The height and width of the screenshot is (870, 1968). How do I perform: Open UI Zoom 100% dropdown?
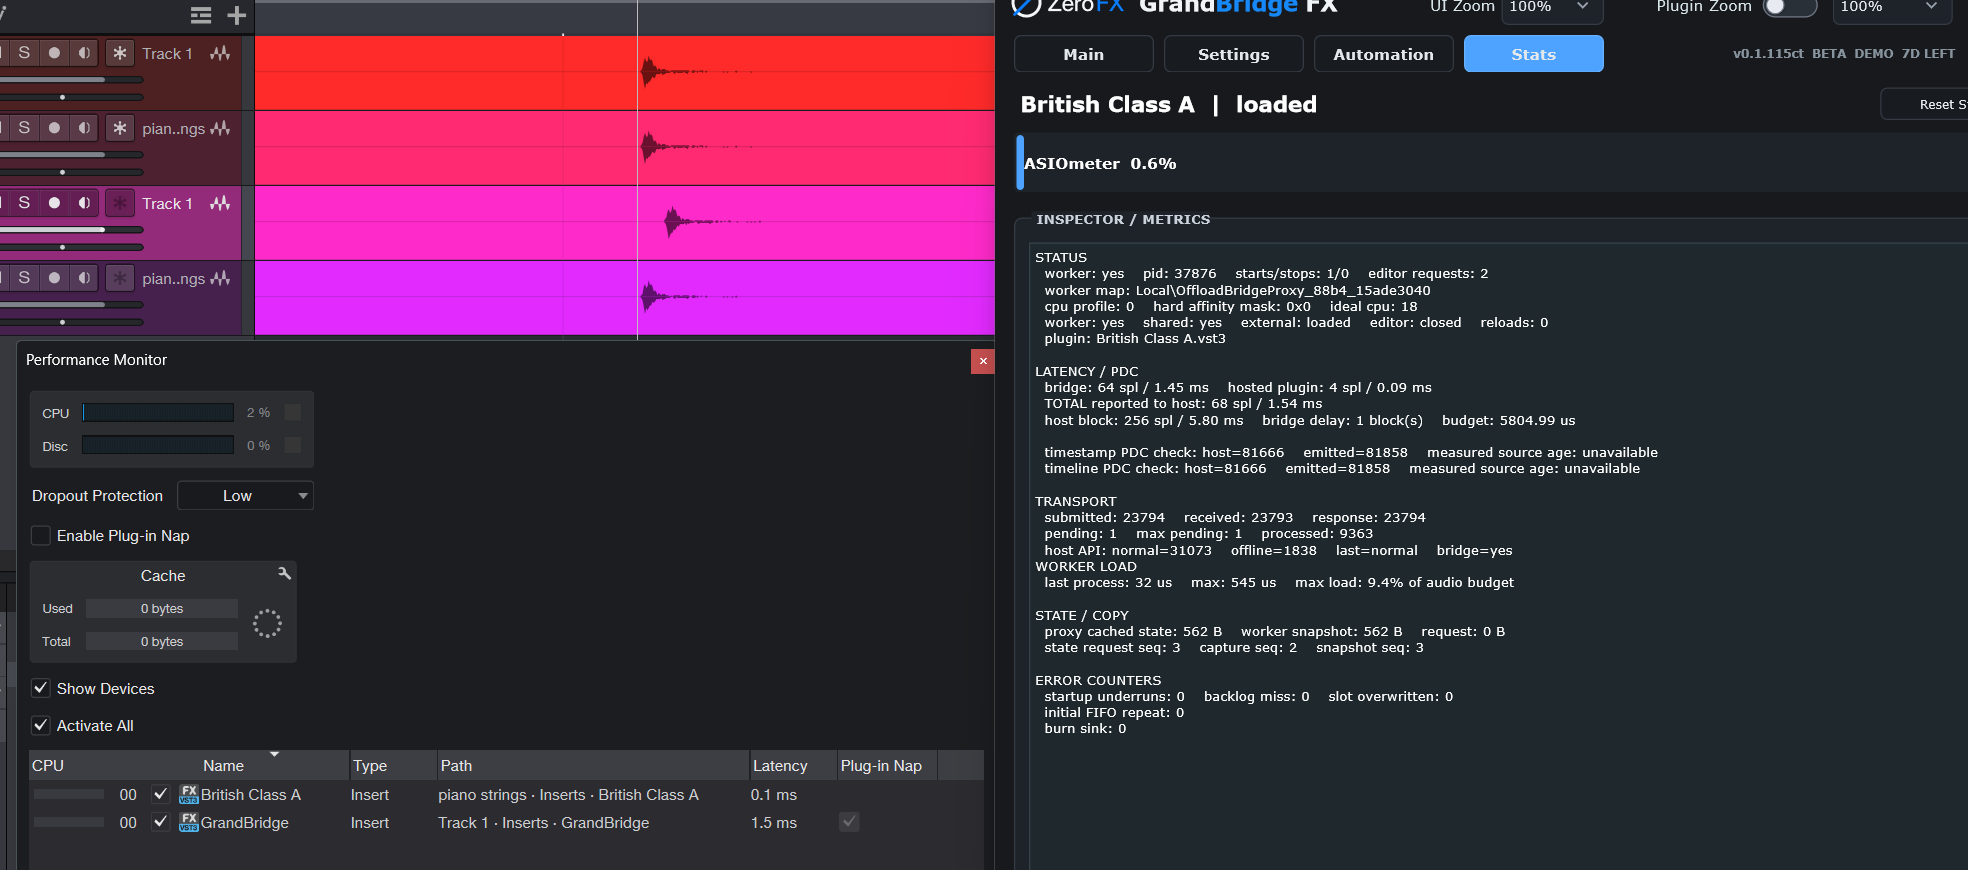pos(1552,8)
